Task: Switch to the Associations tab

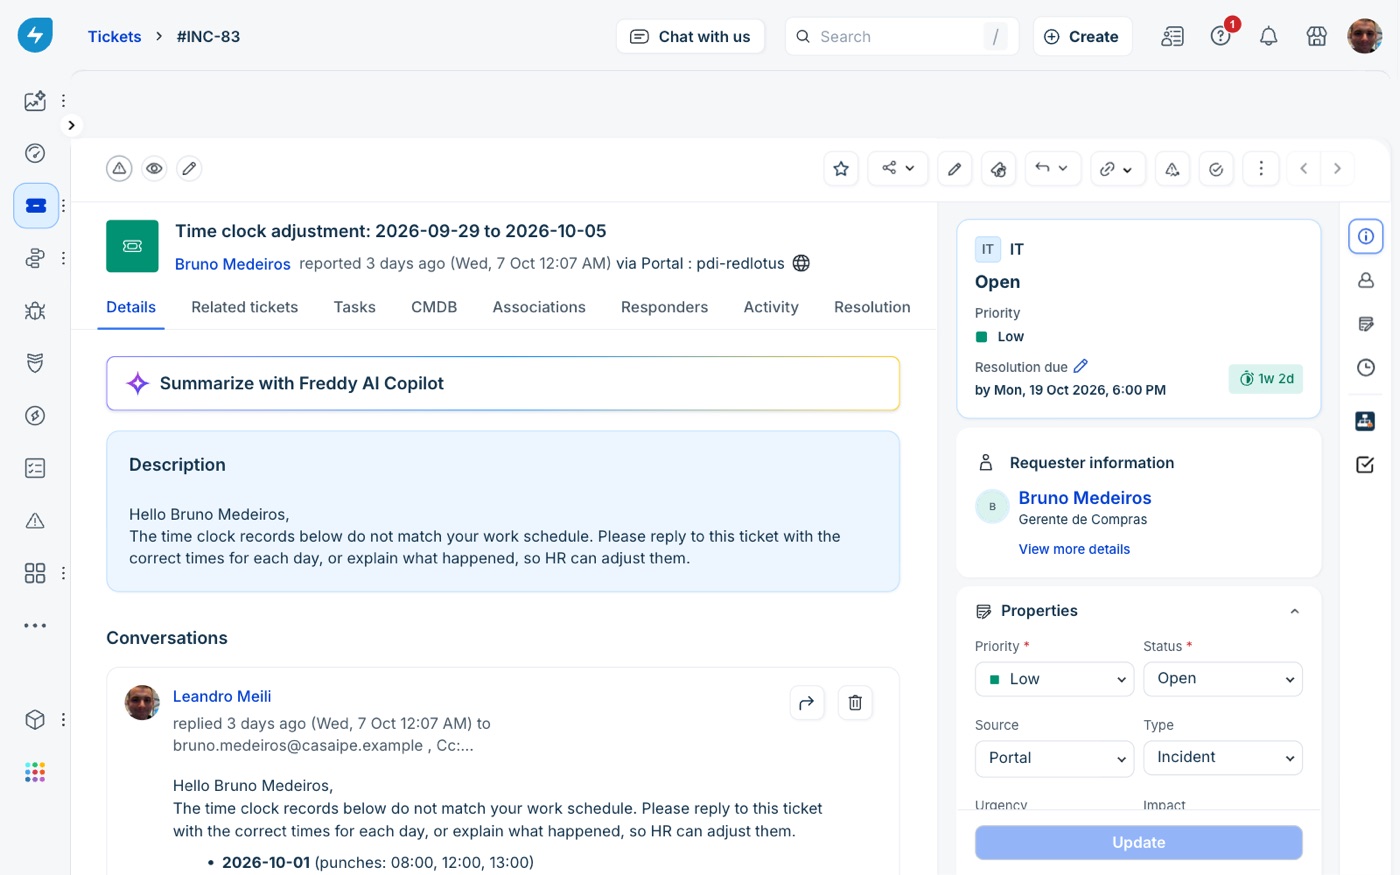Action: (539, 307)
